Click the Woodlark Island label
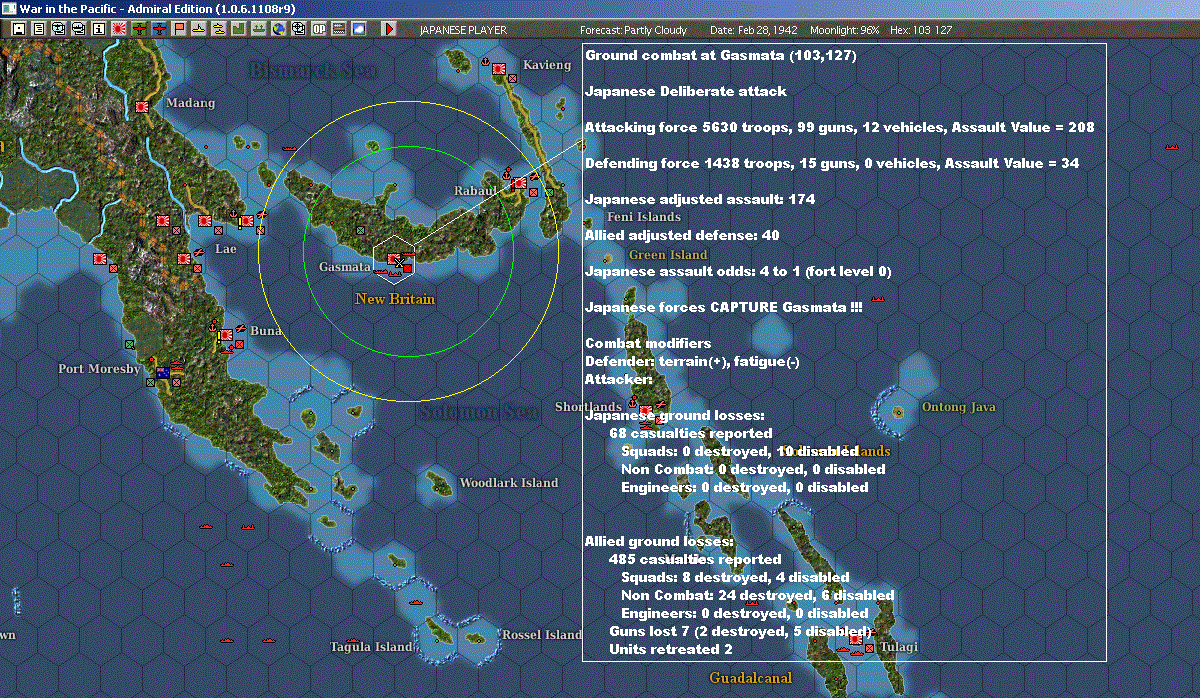The width and height of the screenshot is (1200, 698). tap(508, 483)
